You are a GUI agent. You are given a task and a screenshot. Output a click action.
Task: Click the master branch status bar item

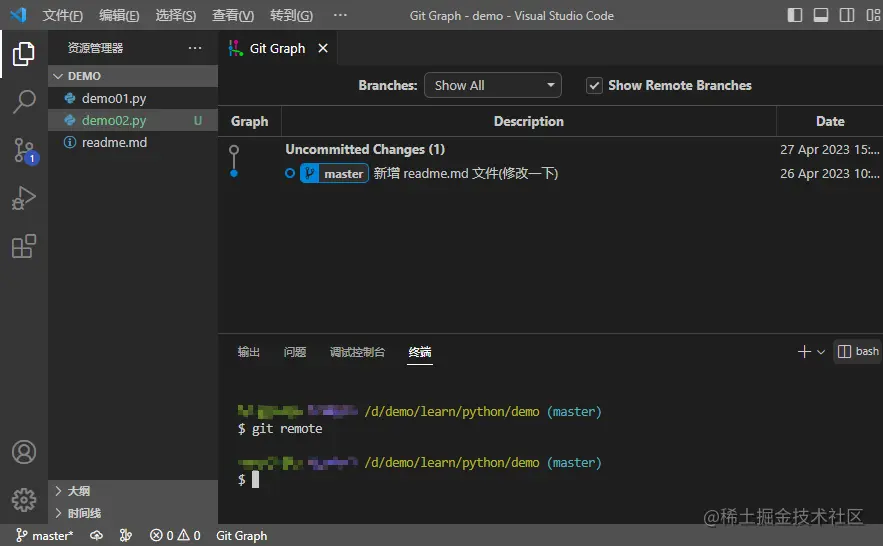[44, 535]
